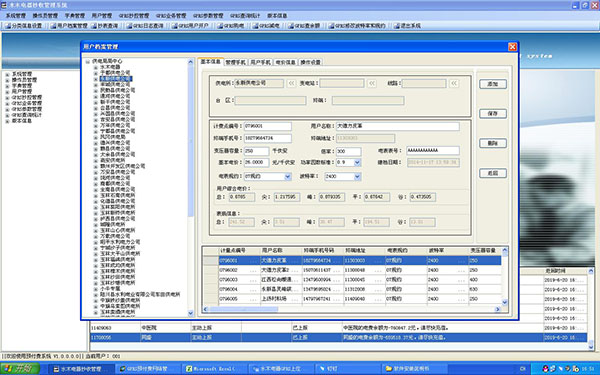
Task: Click the GPRS购电 toolbar icon
Action: click(230, 26)
